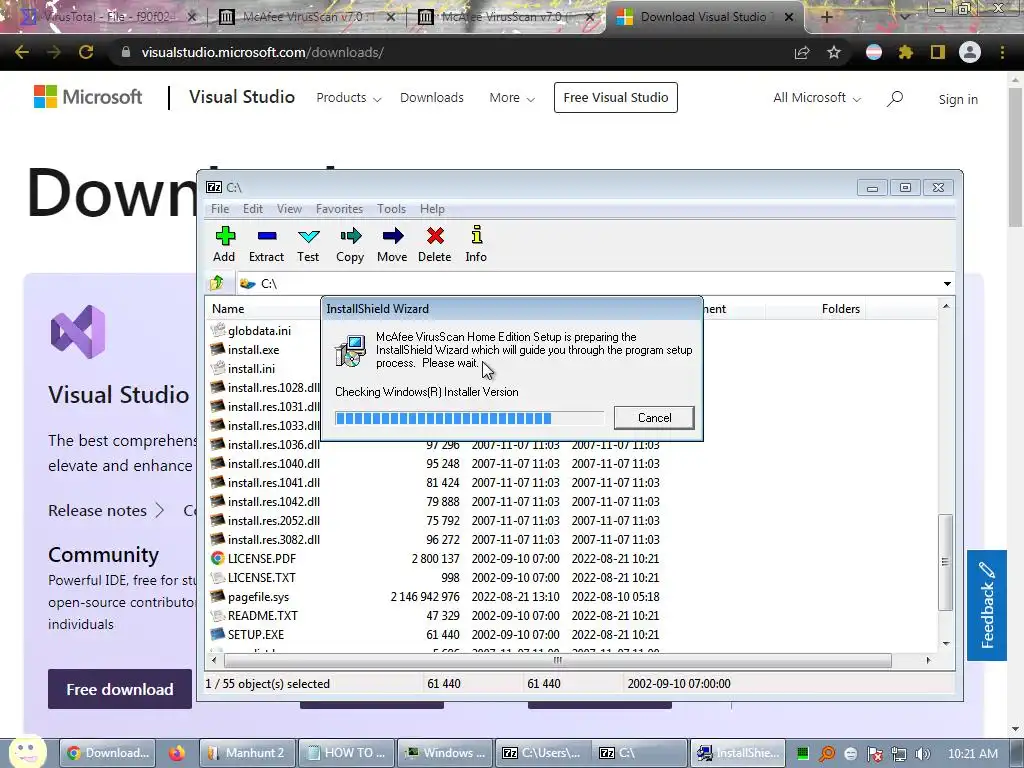Cancel the InstallShield Wizard setup
The width and height of the screenshot is (1024, 768).
(x=654, y=418)
